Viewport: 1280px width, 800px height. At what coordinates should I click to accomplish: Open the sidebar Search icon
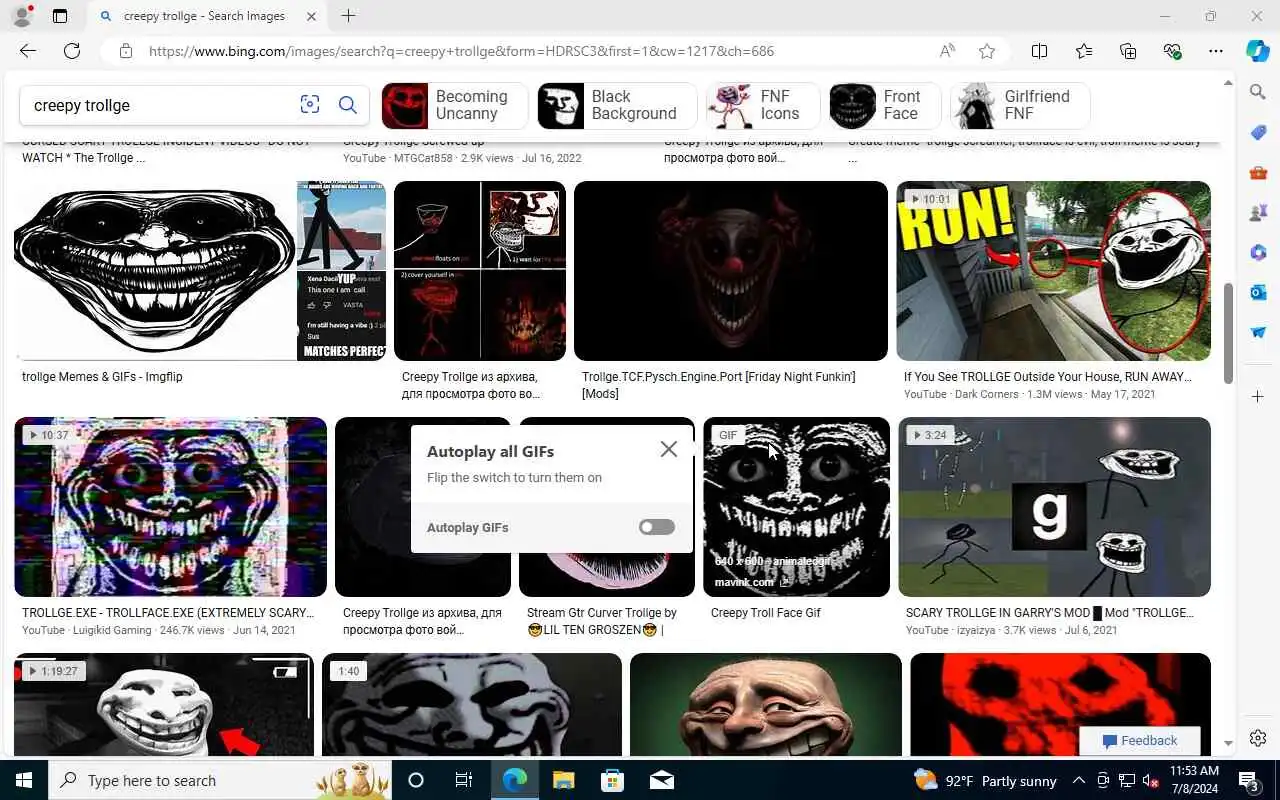pos(1258,92)
